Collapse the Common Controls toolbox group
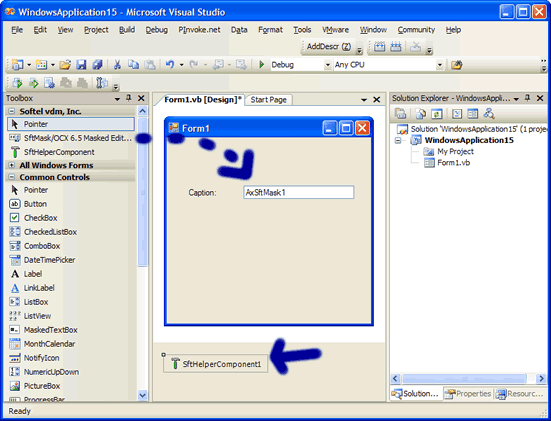The height and width of the screenshot is (421, 551). point(12,177)
